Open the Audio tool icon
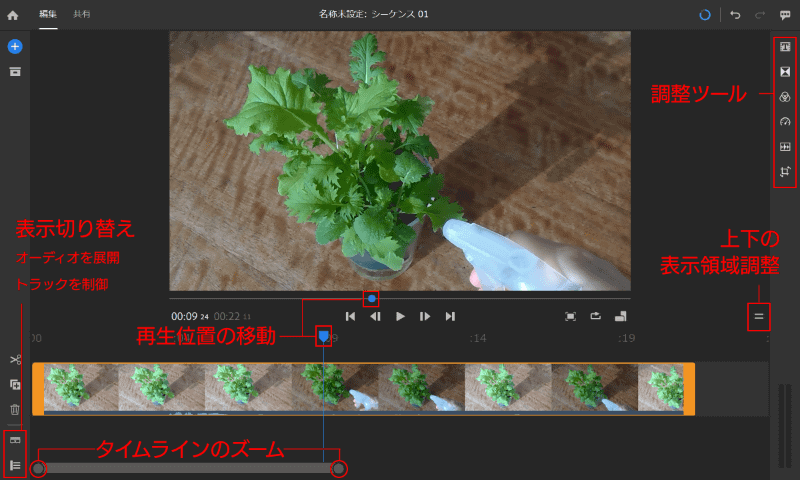This screenshot has height=480, width=800. [x=785, y=146]
